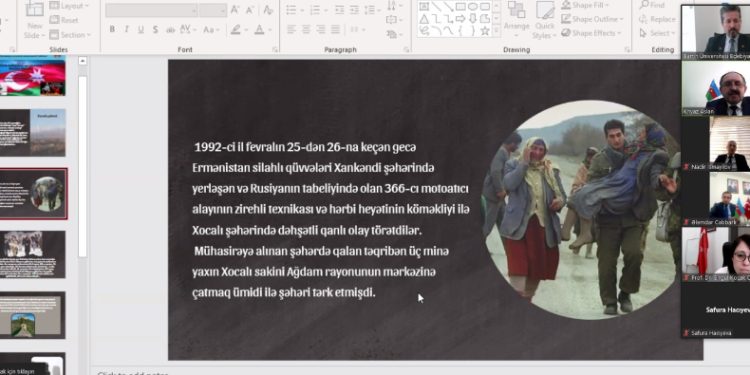Select Oval shape in gallery

coord(473,6)
